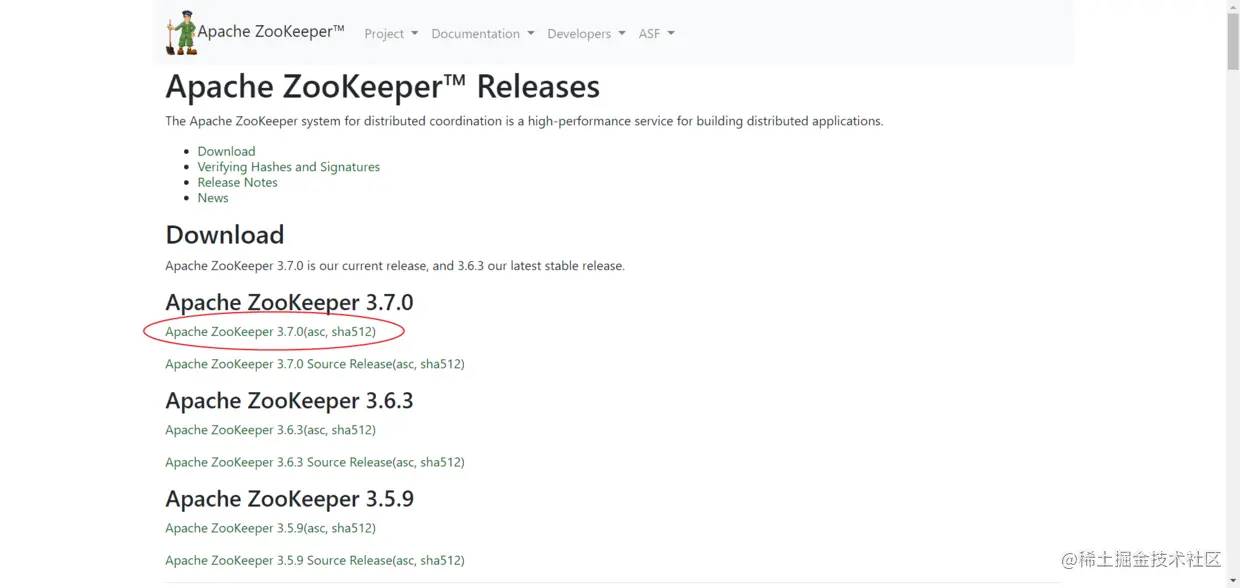
Task: Click the ZooKeeper mascot logo icon
Action: pos(181,33)
